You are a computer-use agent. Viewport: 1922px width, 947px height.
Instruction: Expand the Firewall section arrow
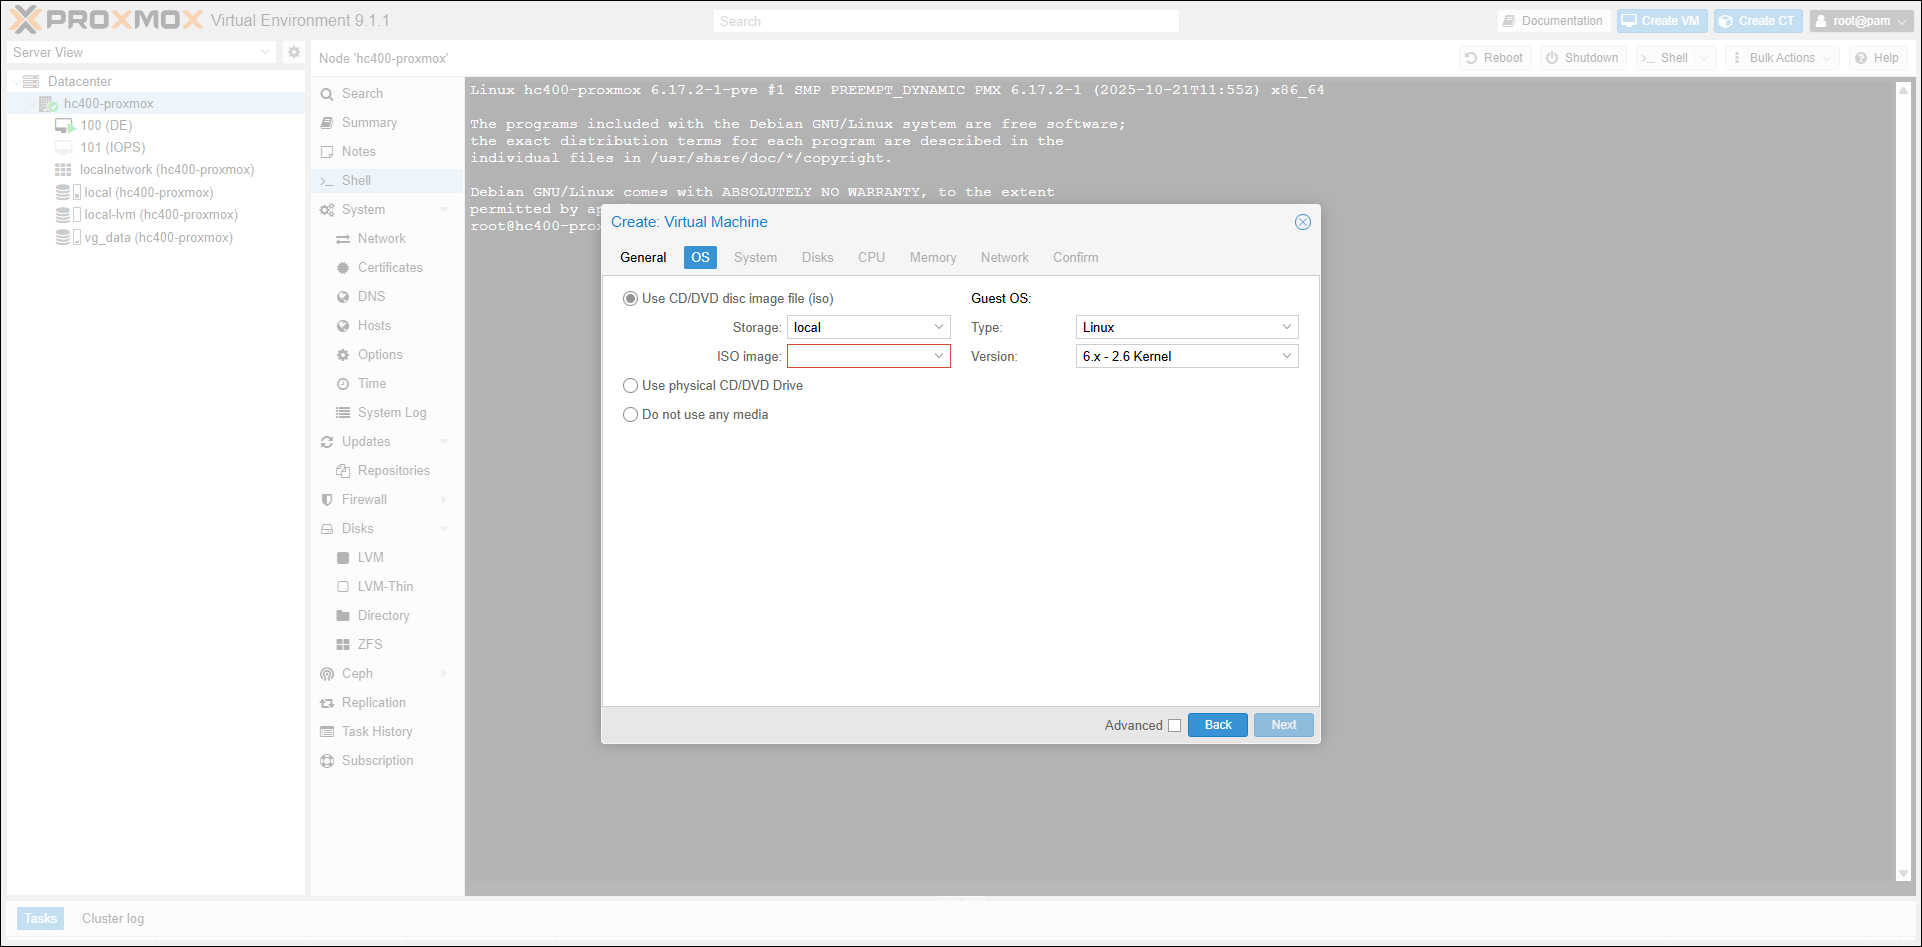coord(445,500)
